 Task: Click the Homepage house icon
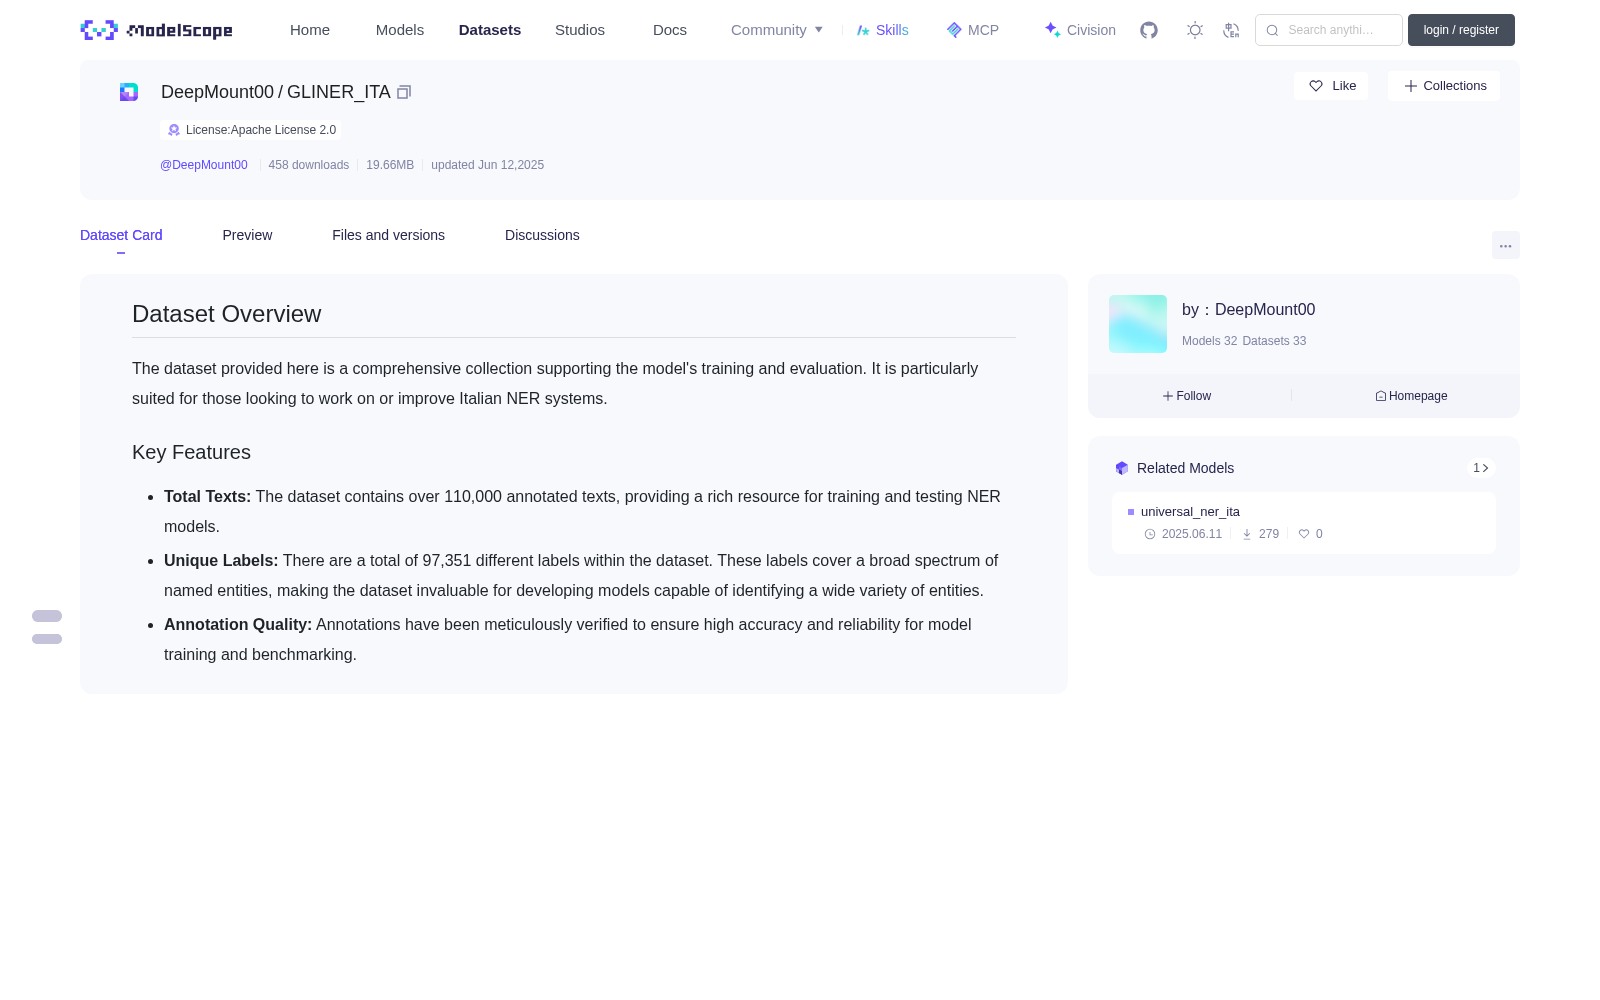point(1381,396)
